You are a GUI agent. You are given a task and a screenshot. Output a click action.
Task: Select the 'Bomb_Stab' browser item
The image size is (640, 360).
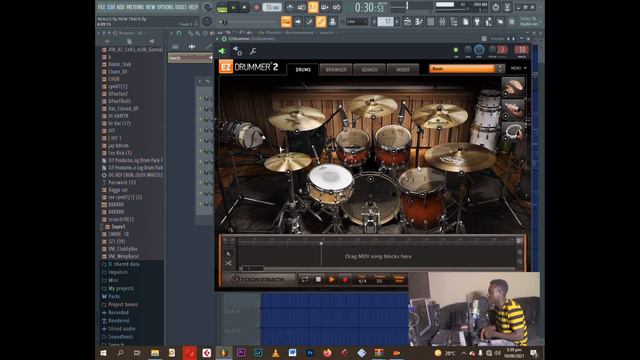(x=120, y=64)
